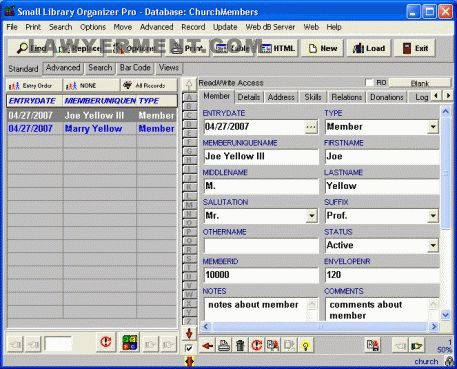
Task: Switch to the Donations tab
Action: click(x=387, y=97)
